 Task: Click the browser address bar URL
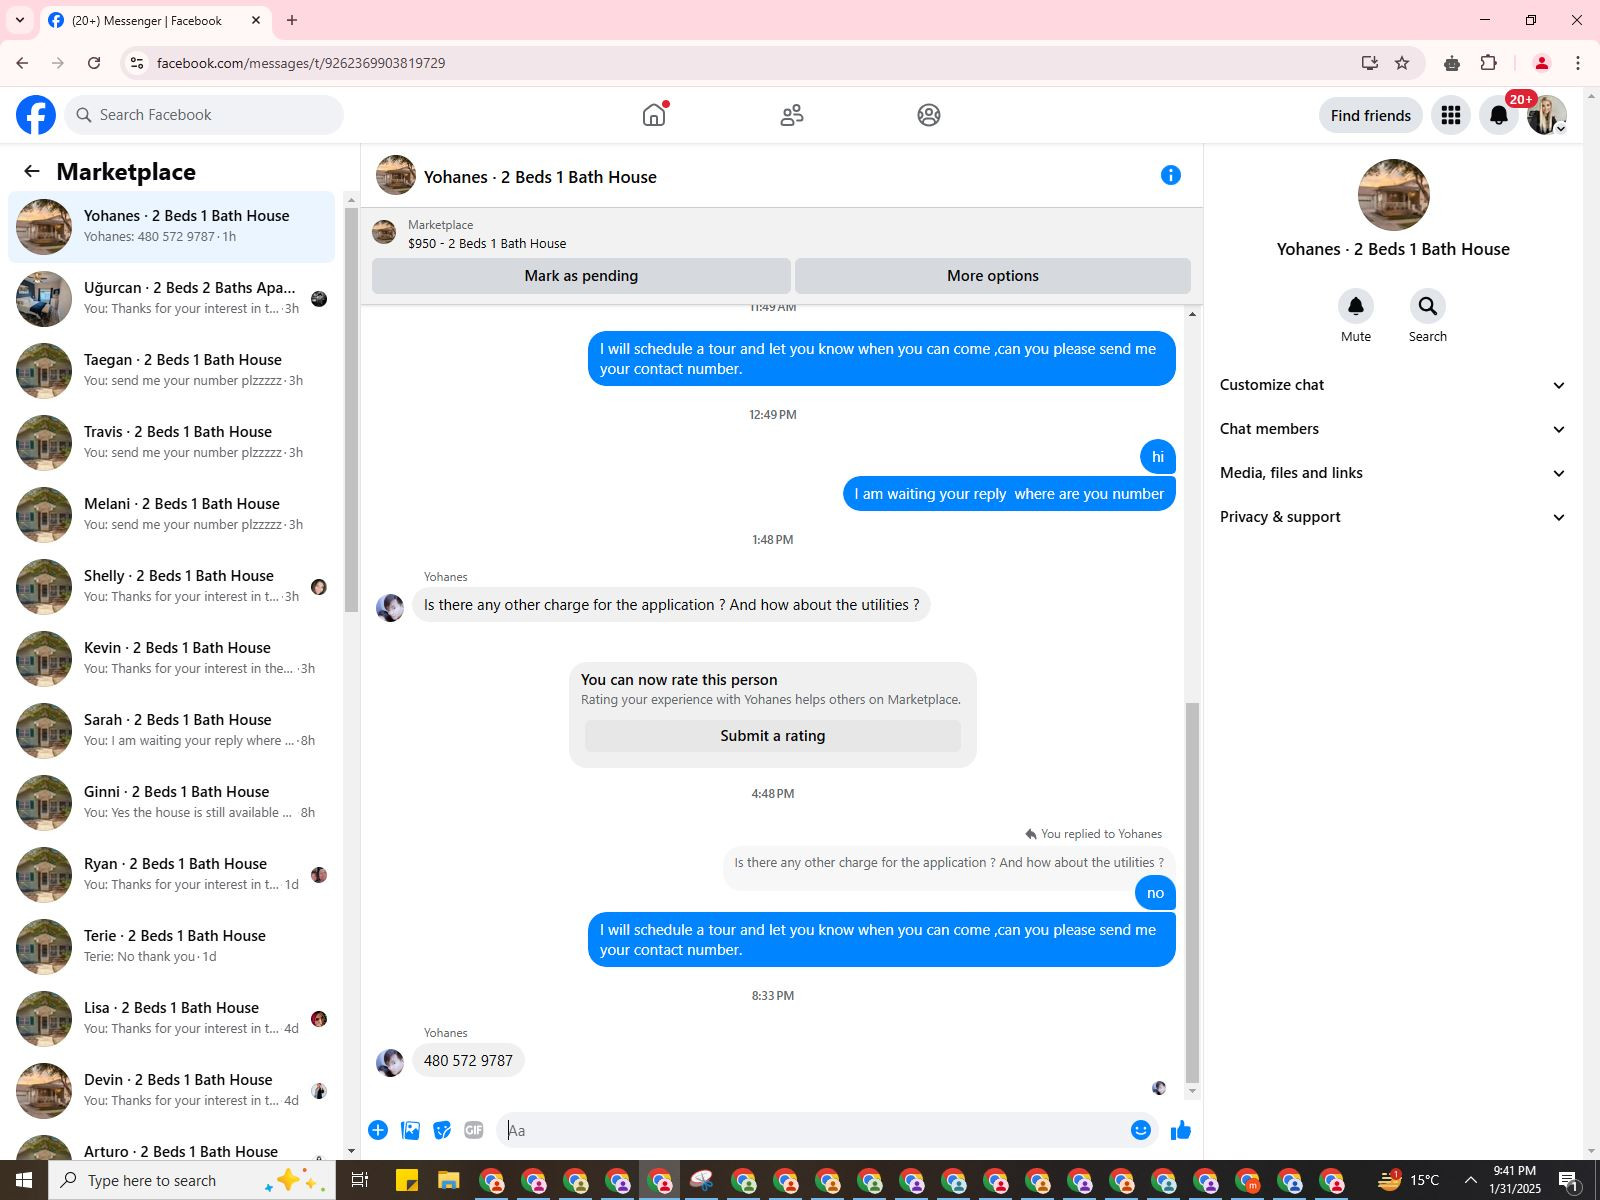pyautogui.click(x=301, y=63)
